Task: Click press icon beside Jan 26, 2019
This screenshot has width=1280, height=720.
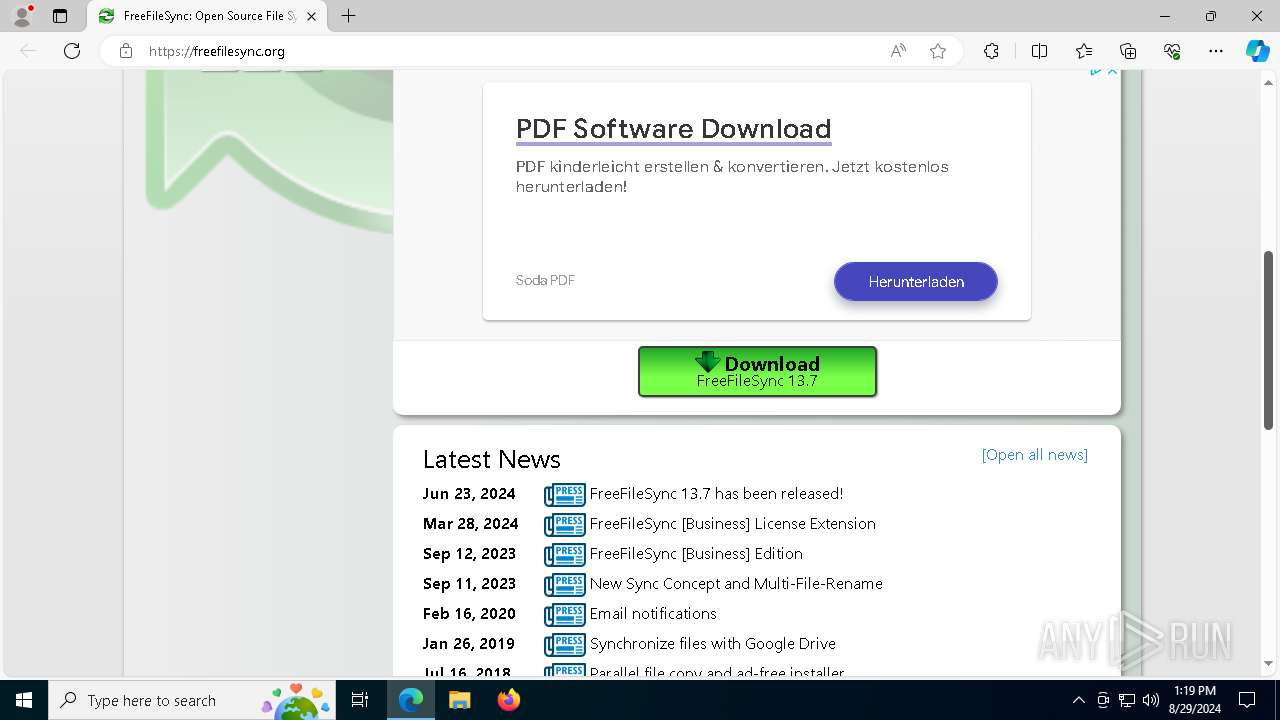Action: tap(565, 645)
